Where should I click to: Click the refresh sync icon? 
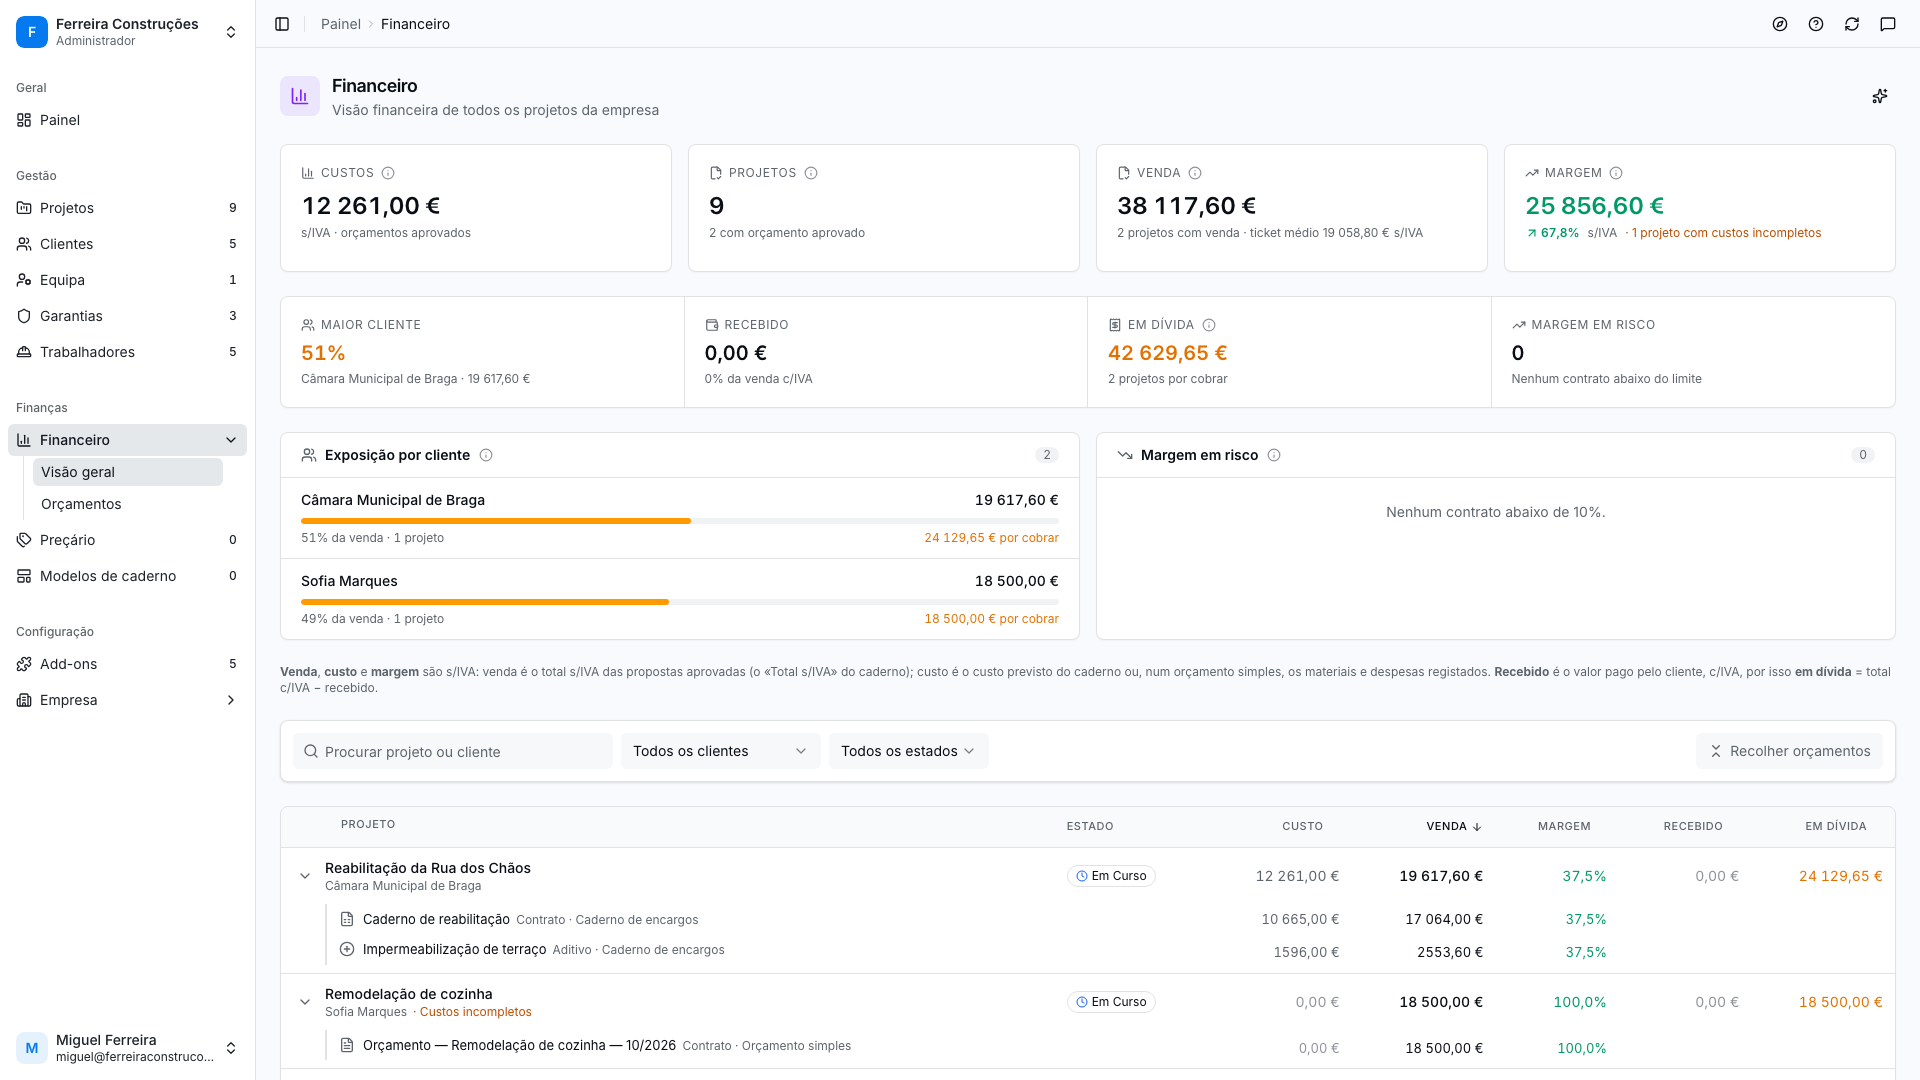click(1852, 24)
